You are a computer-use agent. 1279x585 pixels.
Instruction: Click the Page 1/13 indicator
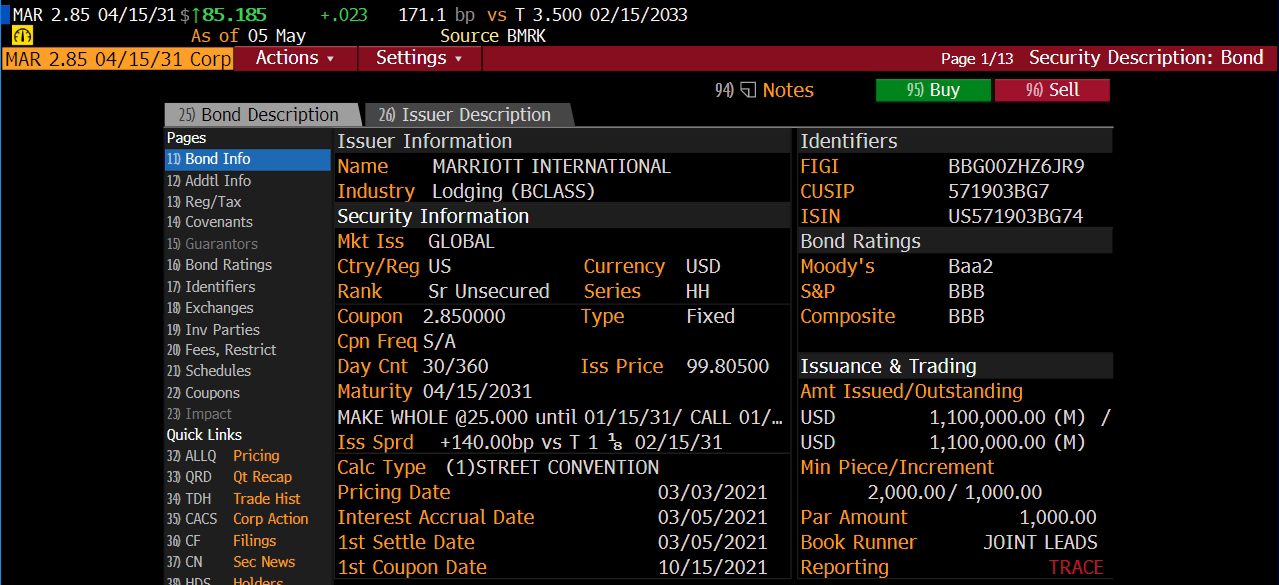(977, 59)
